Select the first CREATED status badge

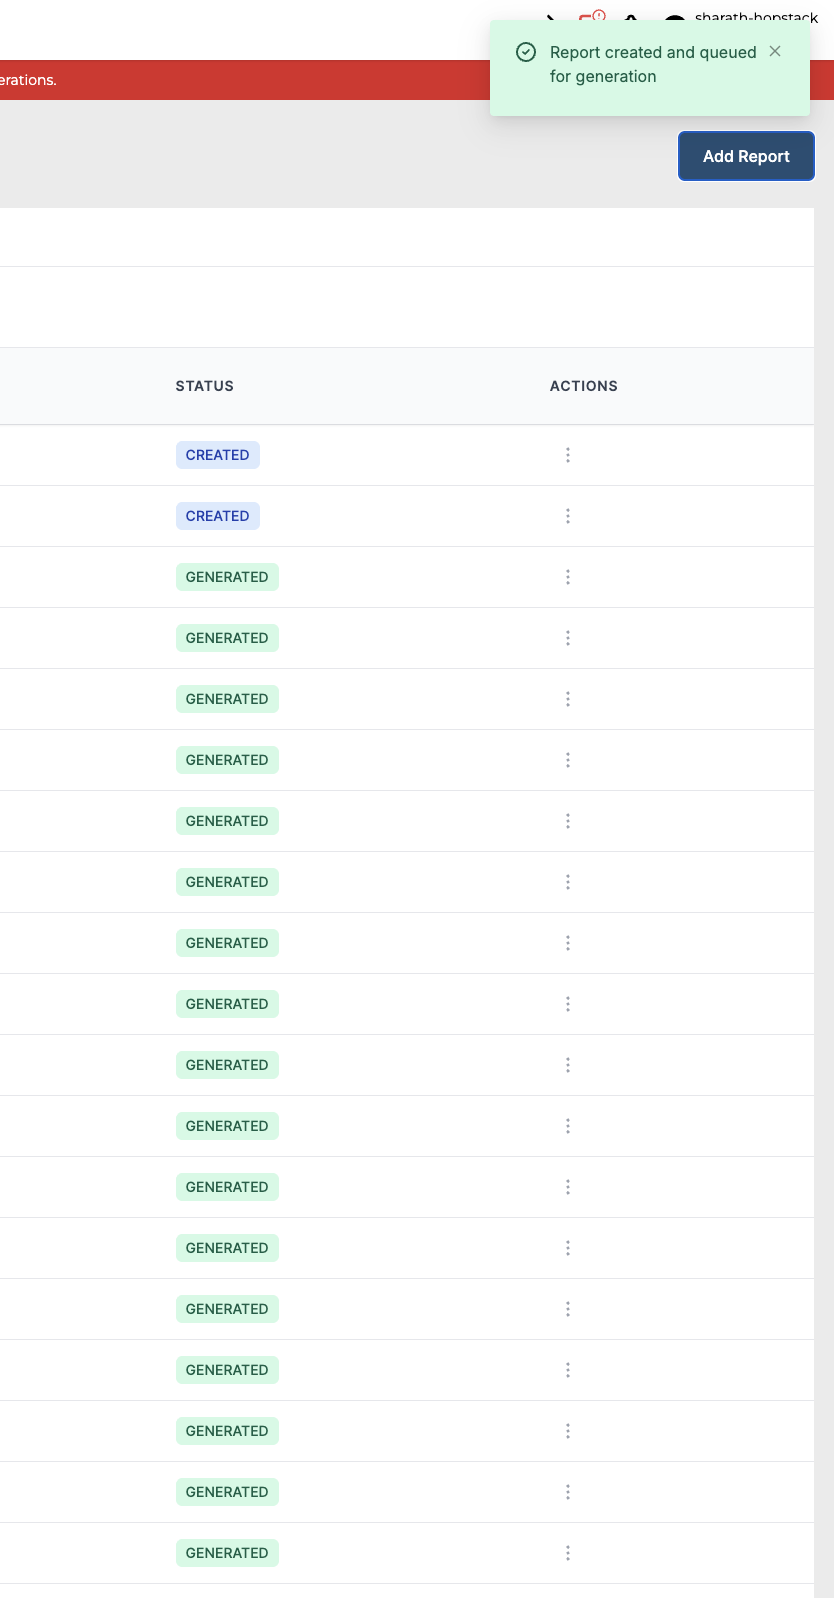click(218, 455)
